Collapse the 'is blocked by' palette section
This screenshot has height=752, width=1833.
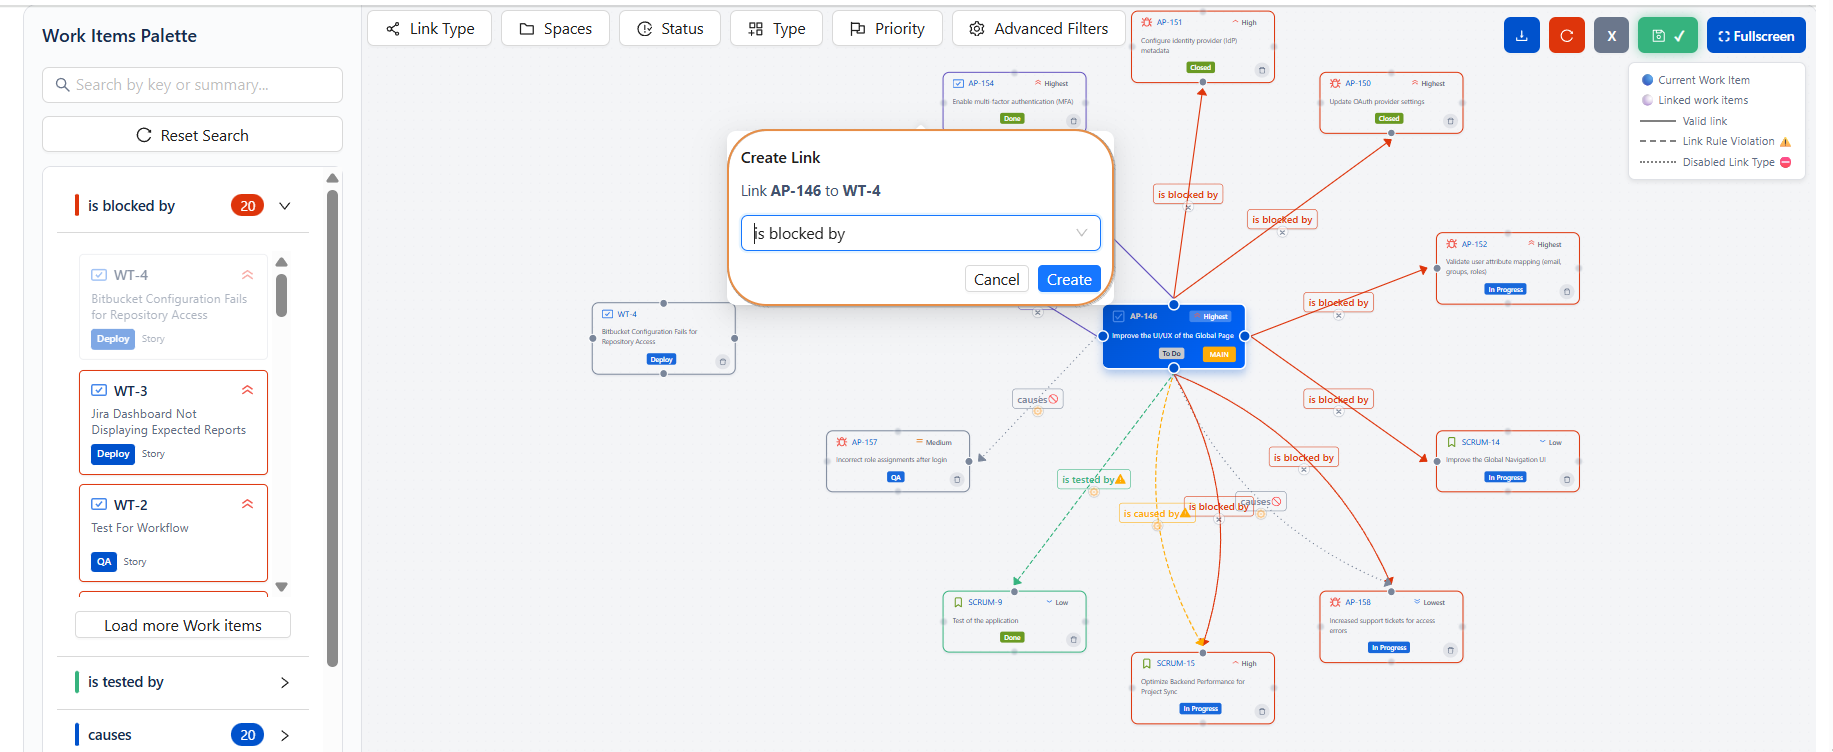[285, 206]
